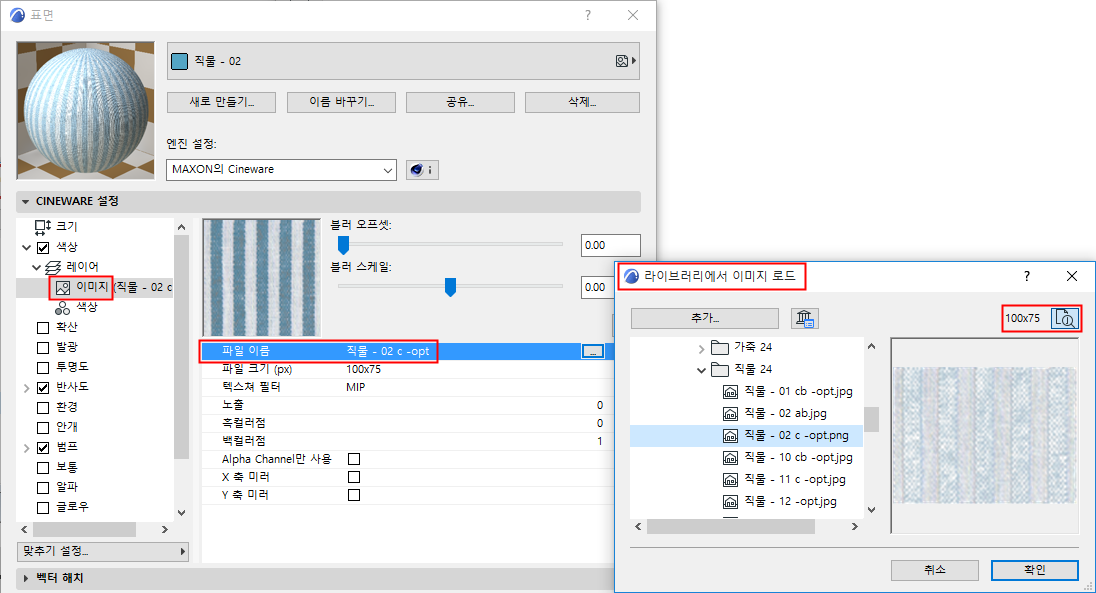Click the 직물 24 folder icon
The height and width of the screenshot is (593, 1096).
720,369
